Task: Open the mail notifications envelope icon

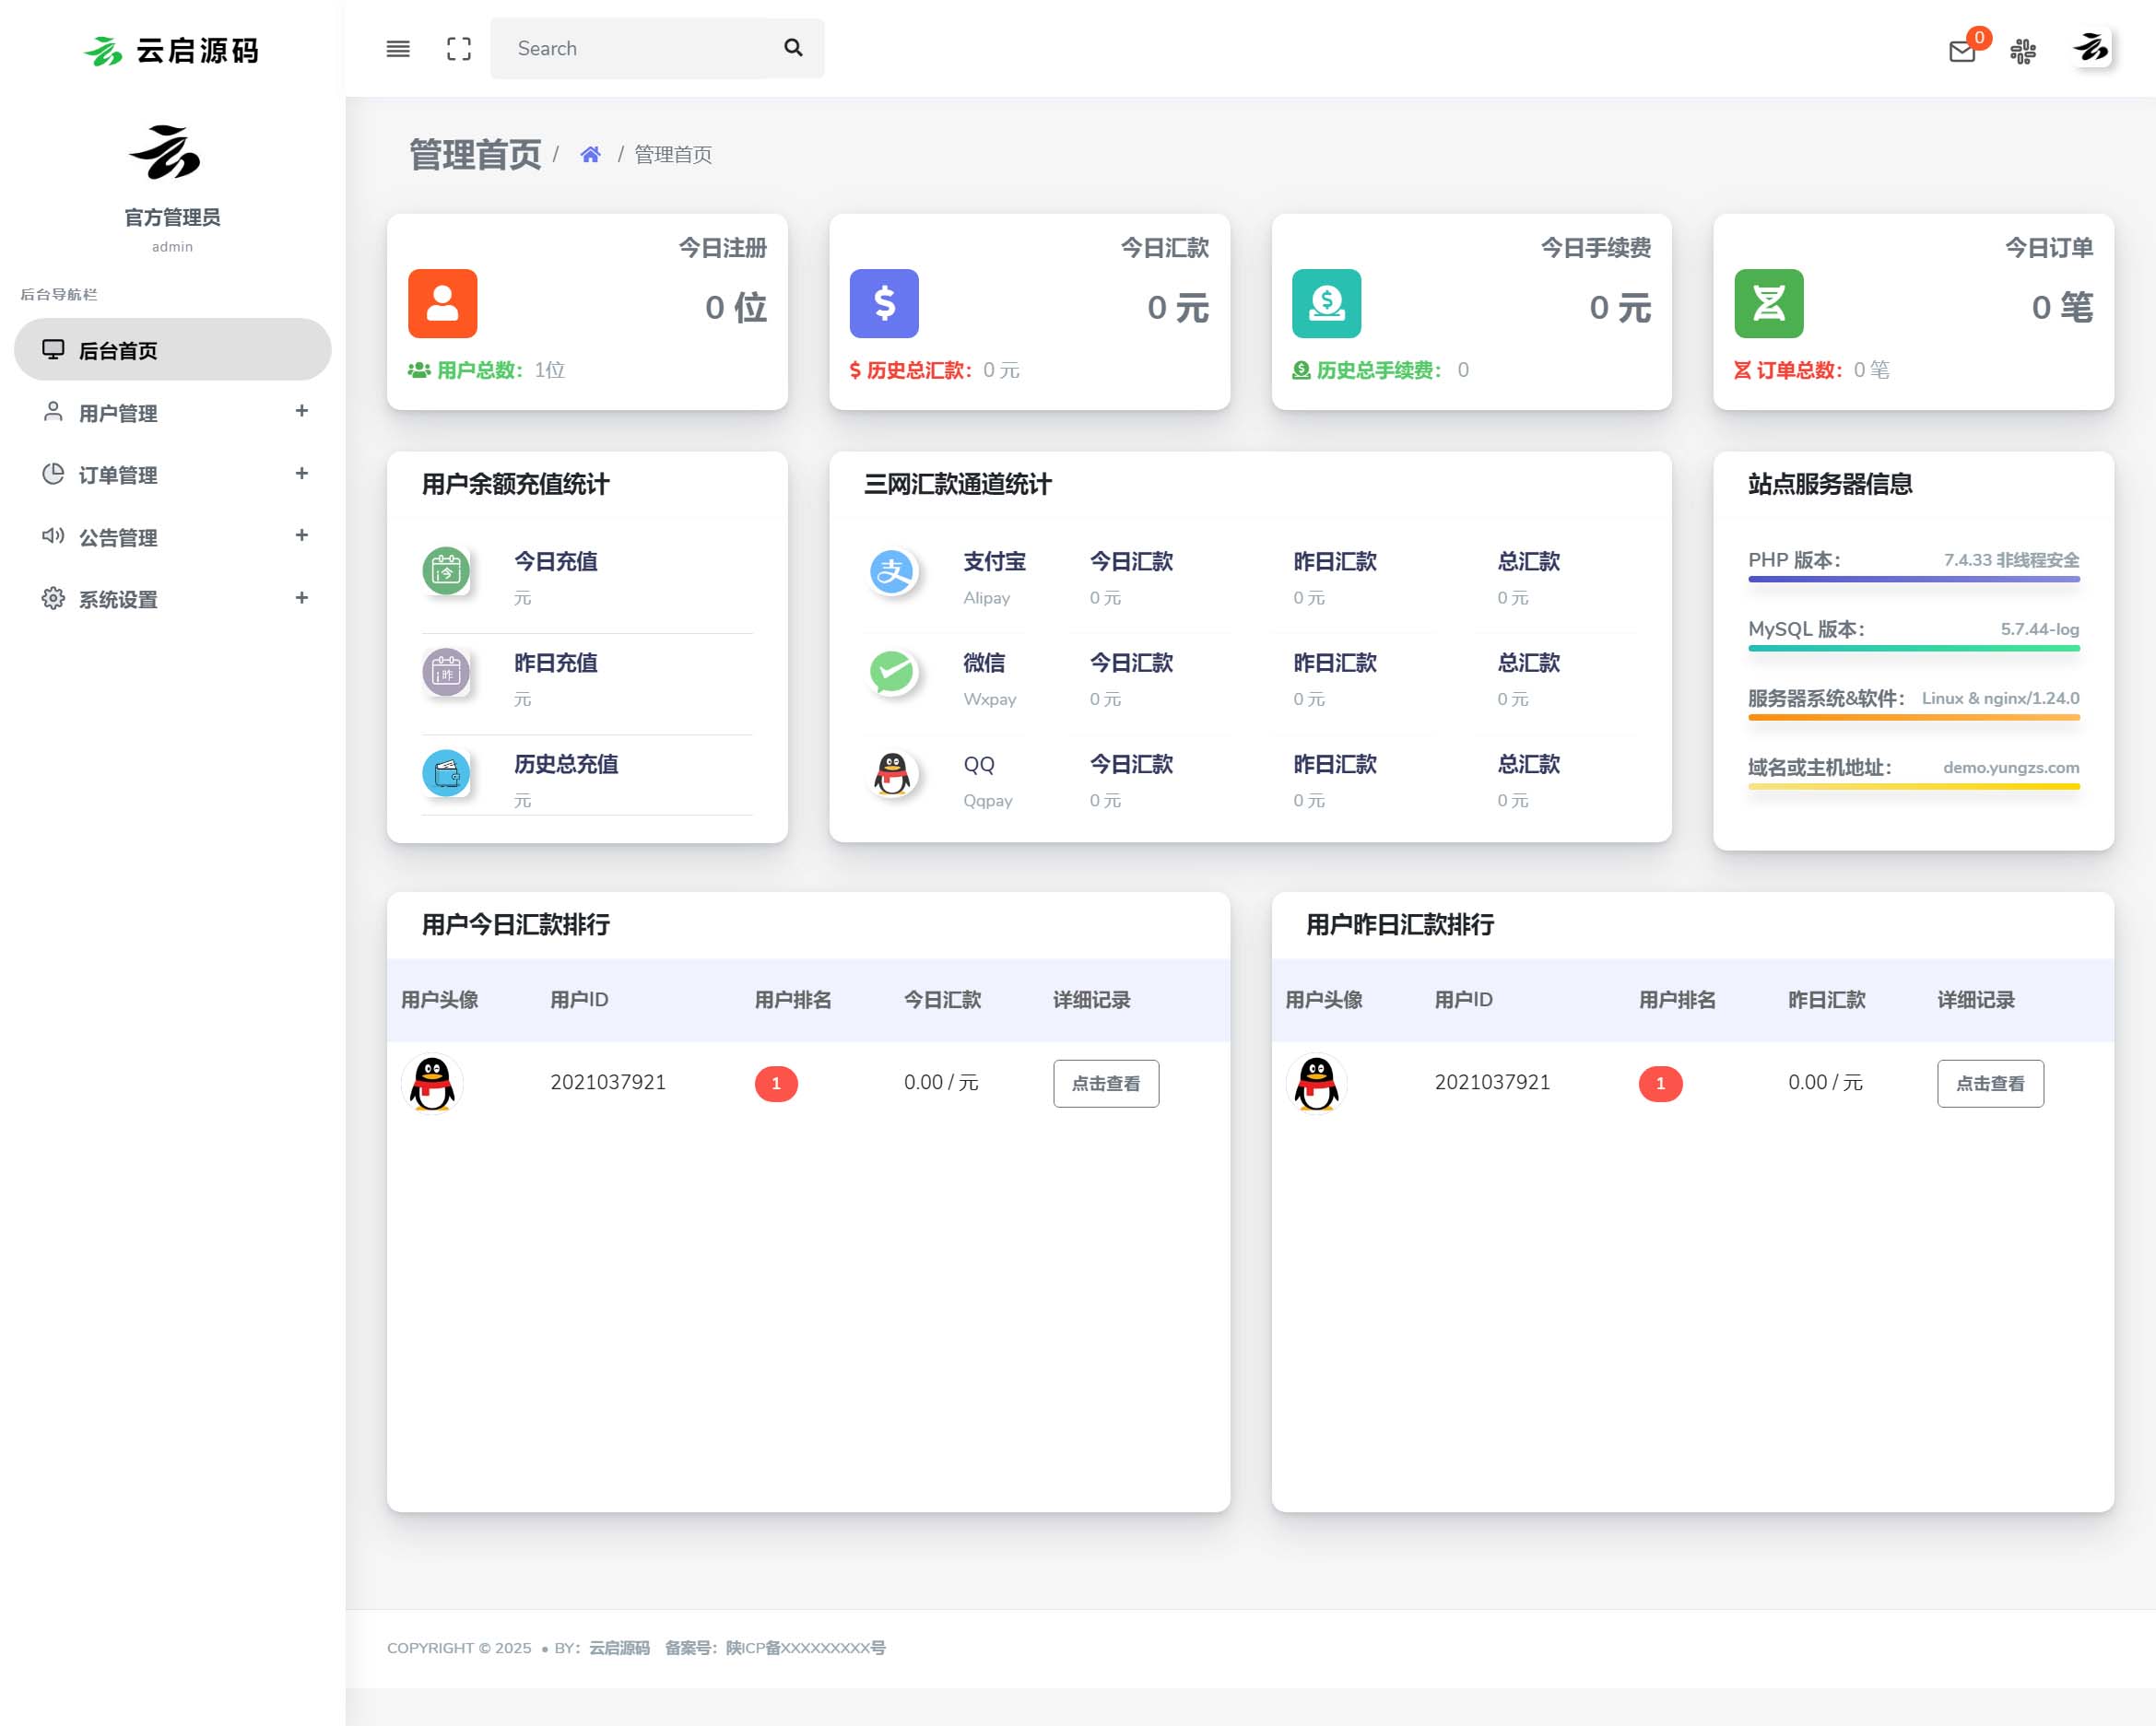Action: tap(1962, 51)
